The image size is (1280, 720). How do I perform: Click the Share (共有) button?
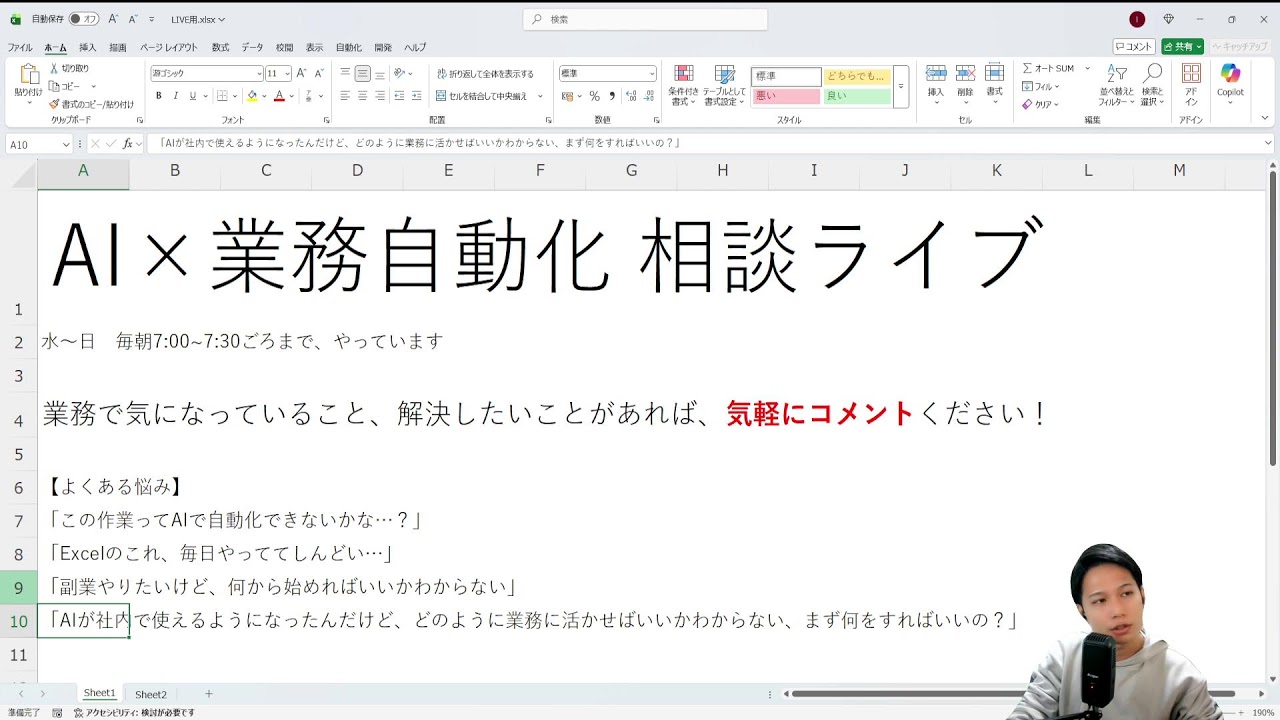coord(1181,47)
